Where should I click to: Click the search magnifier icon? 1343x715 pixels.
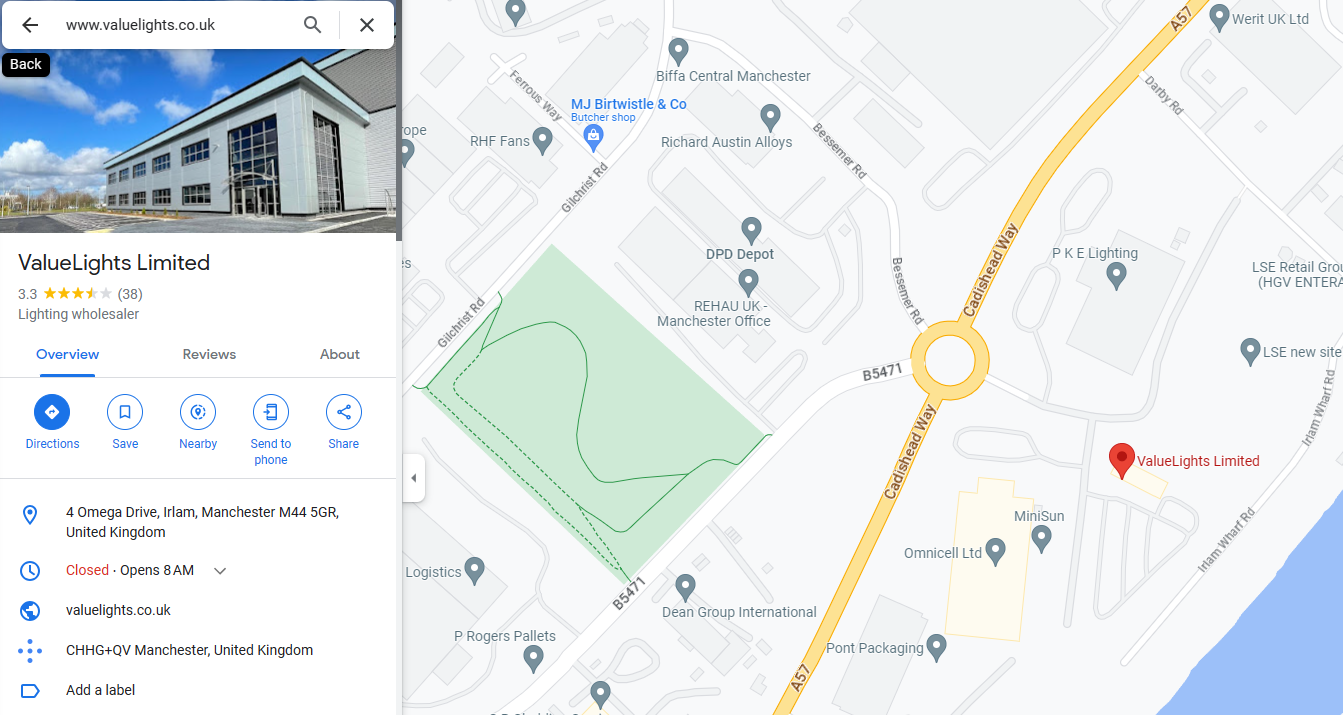[x=313, y=25]
